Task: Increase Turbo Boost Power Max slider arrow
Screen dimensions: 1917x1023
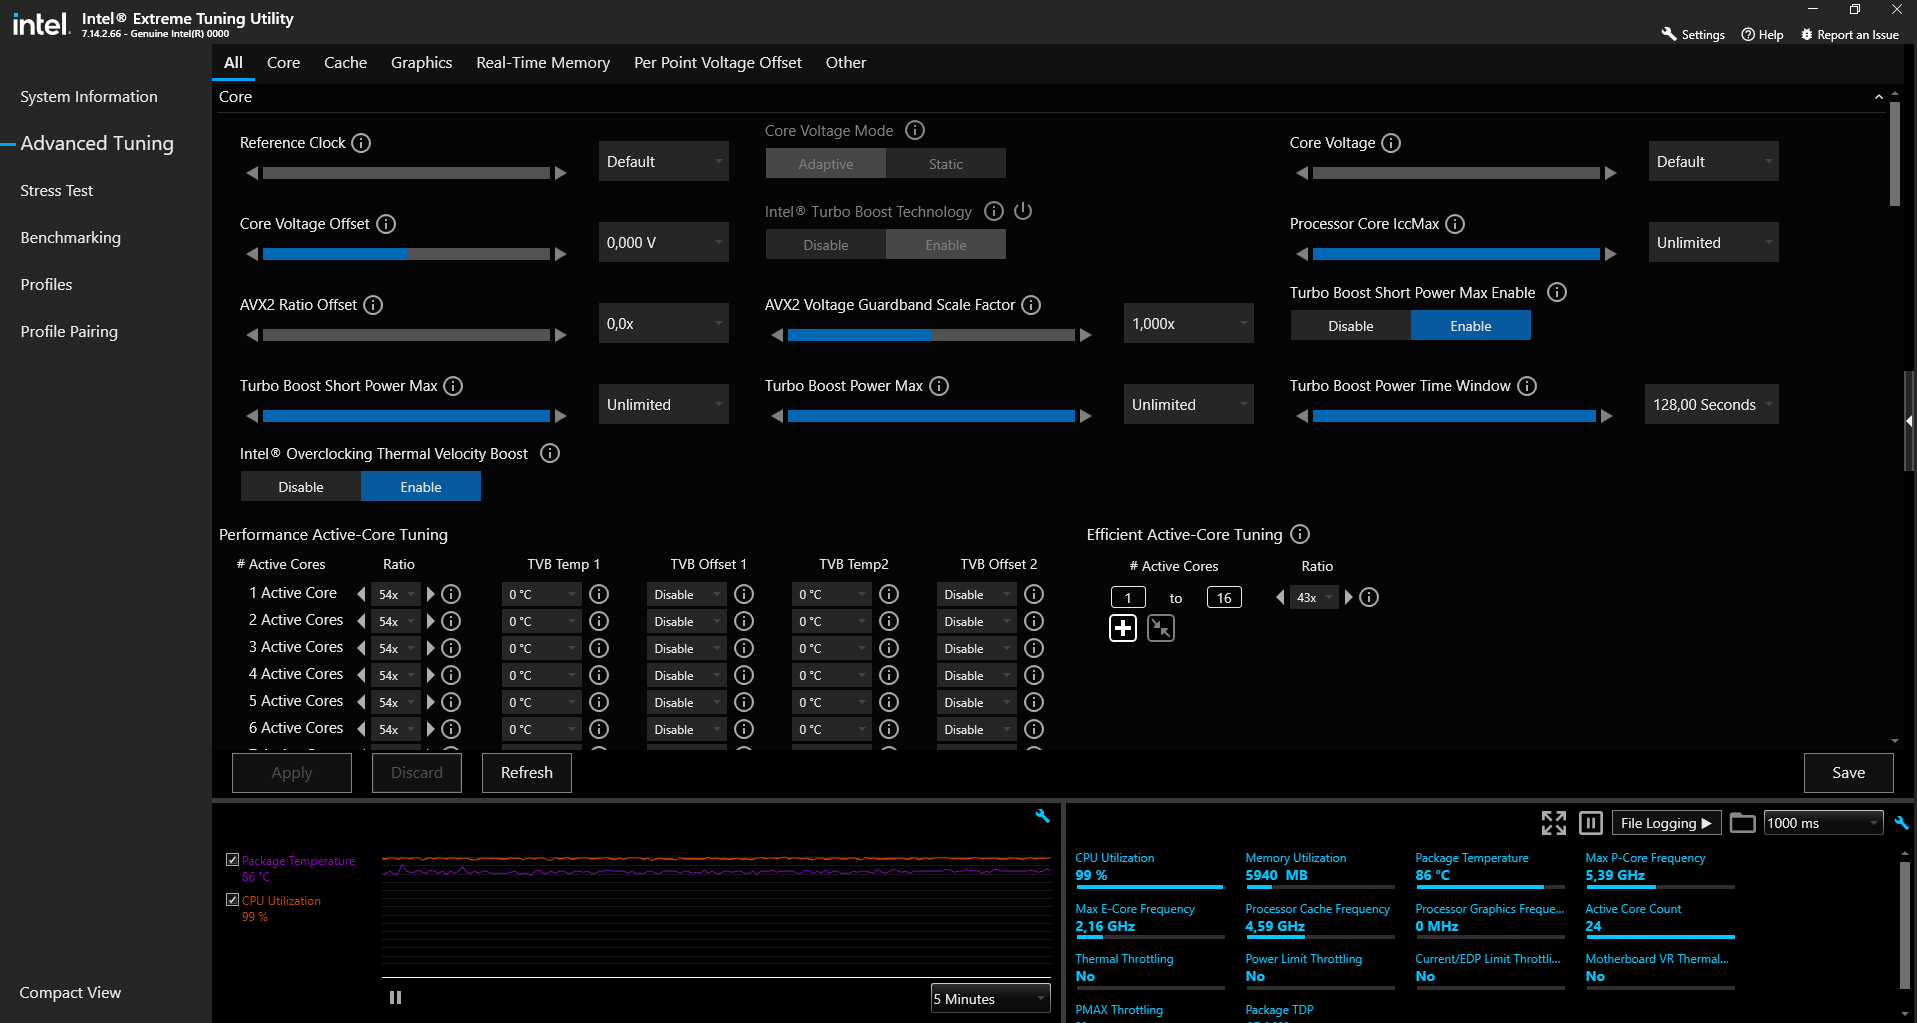Action: [x=1086, y=416]
